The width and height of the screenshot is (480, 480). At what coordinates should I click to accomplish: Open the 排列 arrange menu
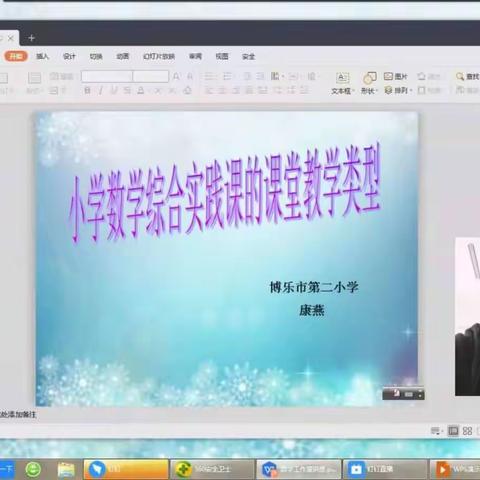[x=398, y=90]
